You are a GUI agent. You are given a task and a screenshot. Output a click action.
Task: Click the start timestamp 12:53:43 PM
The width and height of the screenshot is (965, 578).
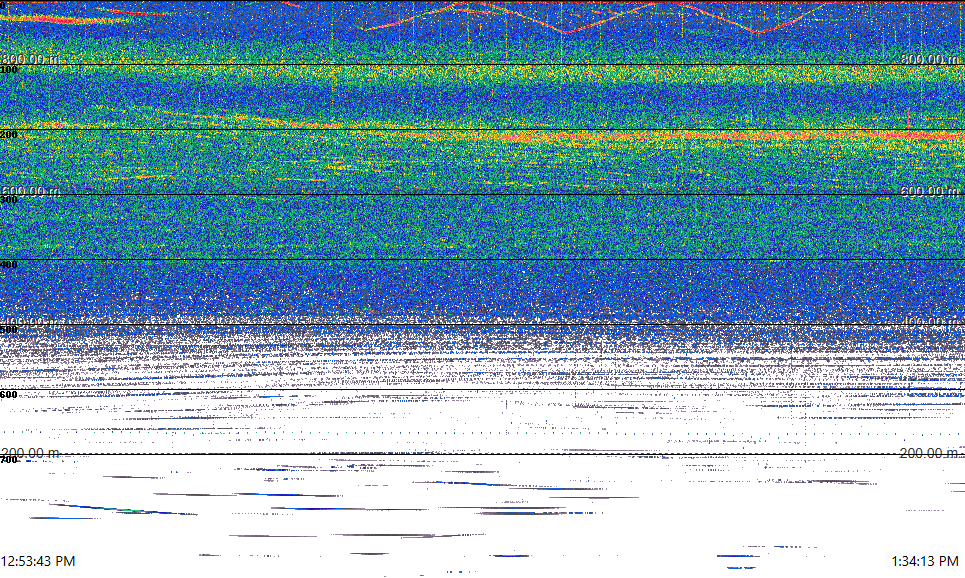38,561
